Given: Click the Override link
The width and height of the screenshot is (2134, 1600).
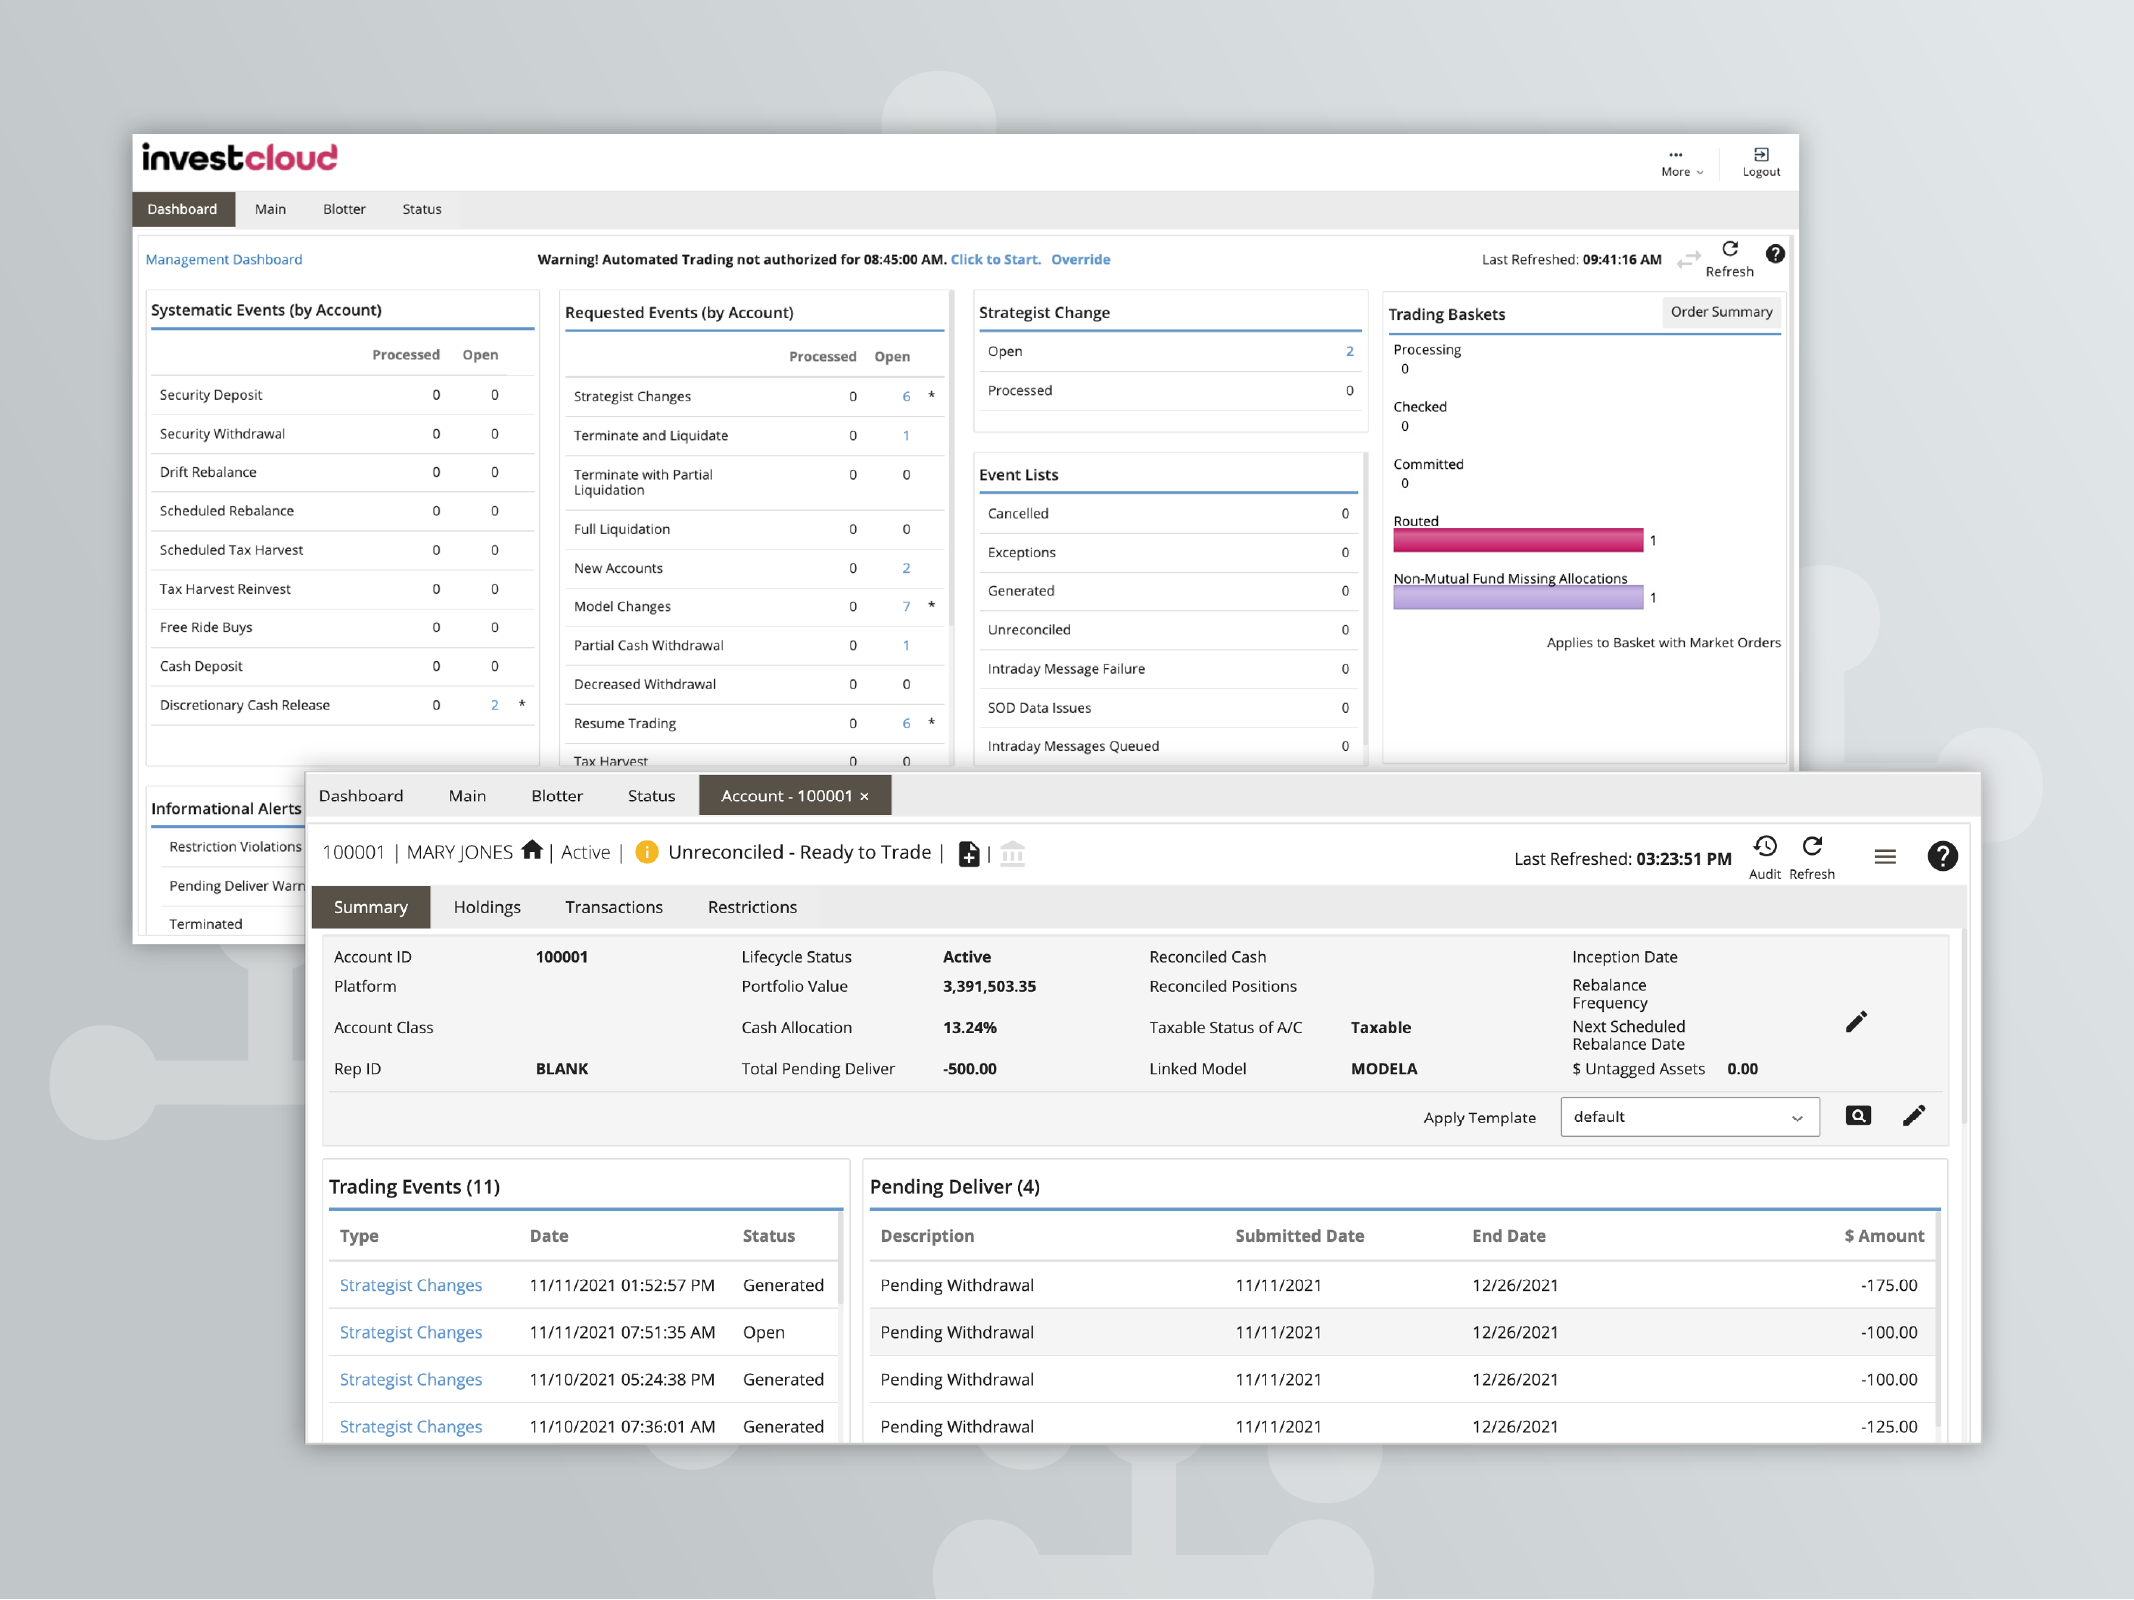Looking at the screenshot, I should coord(1080,260).
